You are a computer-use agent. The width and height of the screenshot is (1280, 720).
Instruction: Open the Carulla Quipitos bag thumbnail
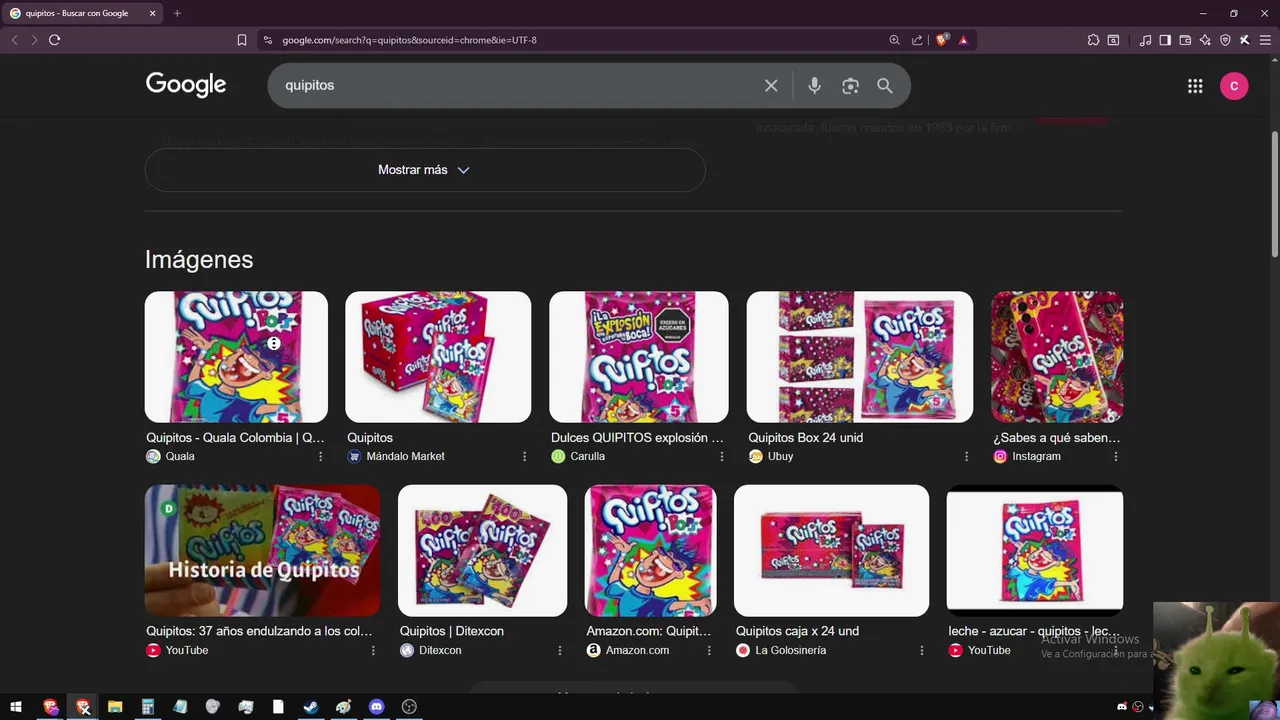[639, 357]
